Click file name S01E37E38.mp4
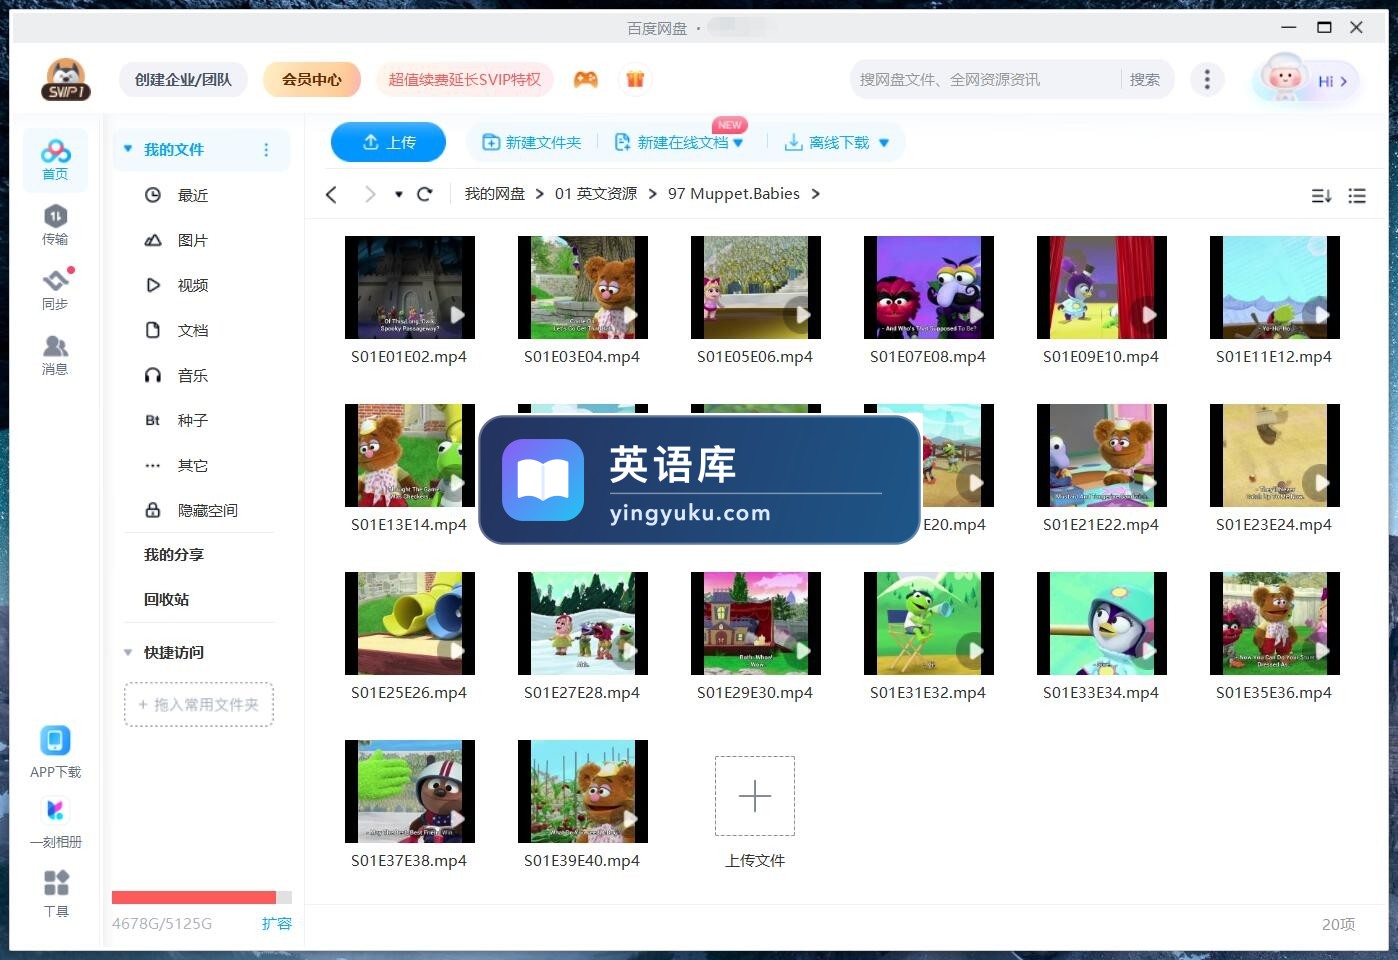This screenshot has width=1398, height=960. tap(409, 860)
